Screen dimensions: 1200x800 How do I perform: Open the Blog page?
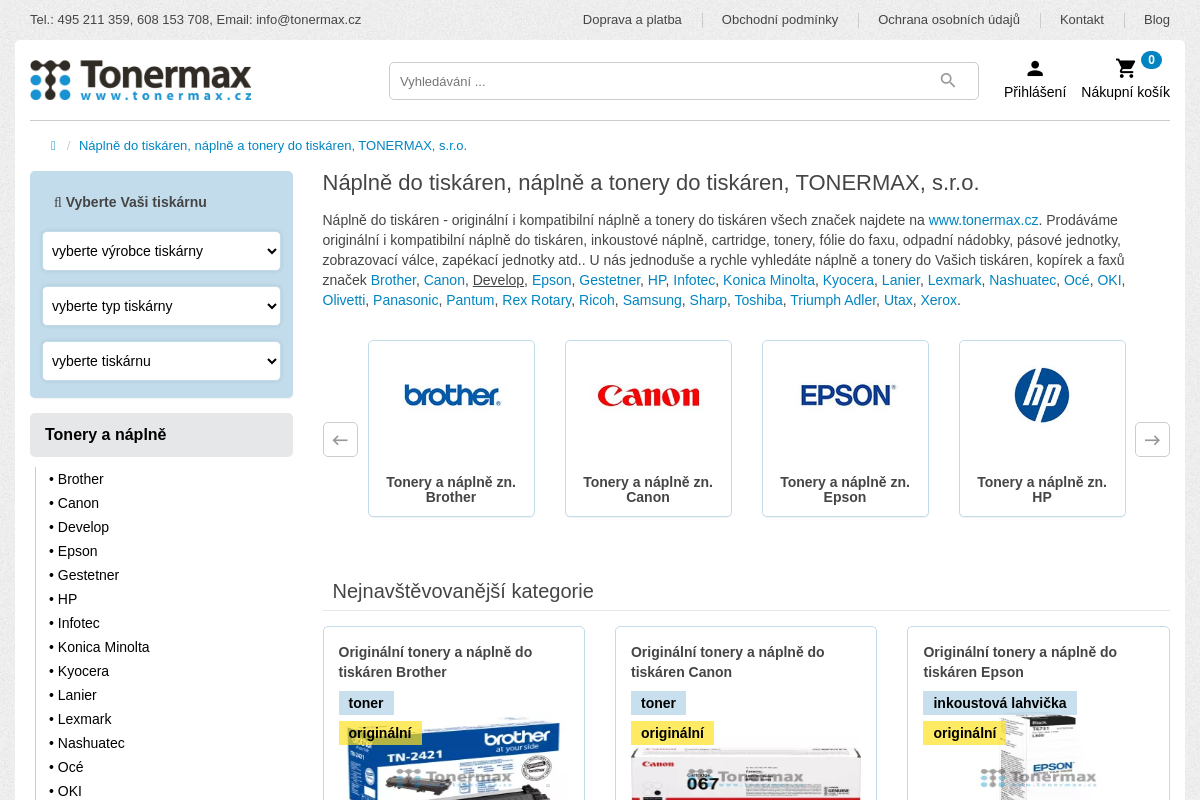1157,20
